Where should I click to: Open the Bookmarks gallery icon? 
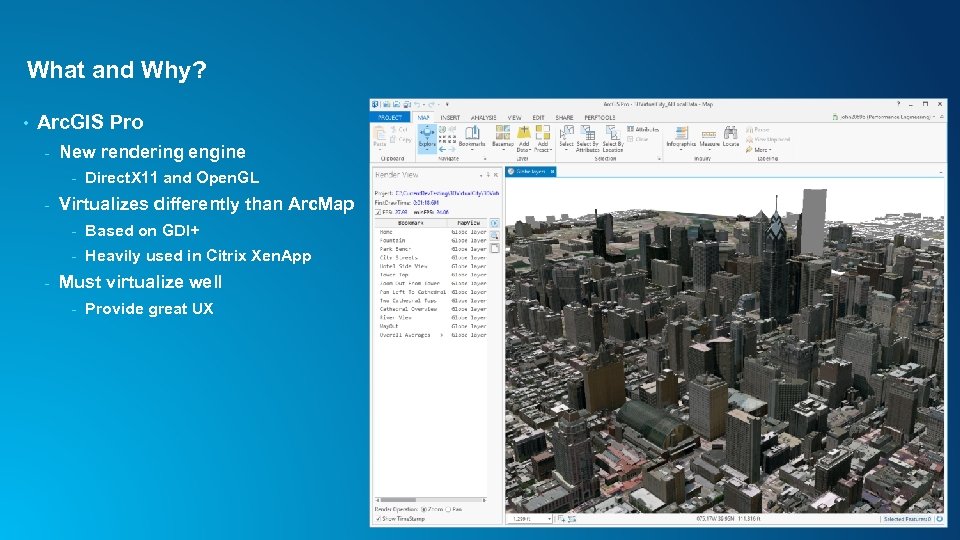coord(472,133)
